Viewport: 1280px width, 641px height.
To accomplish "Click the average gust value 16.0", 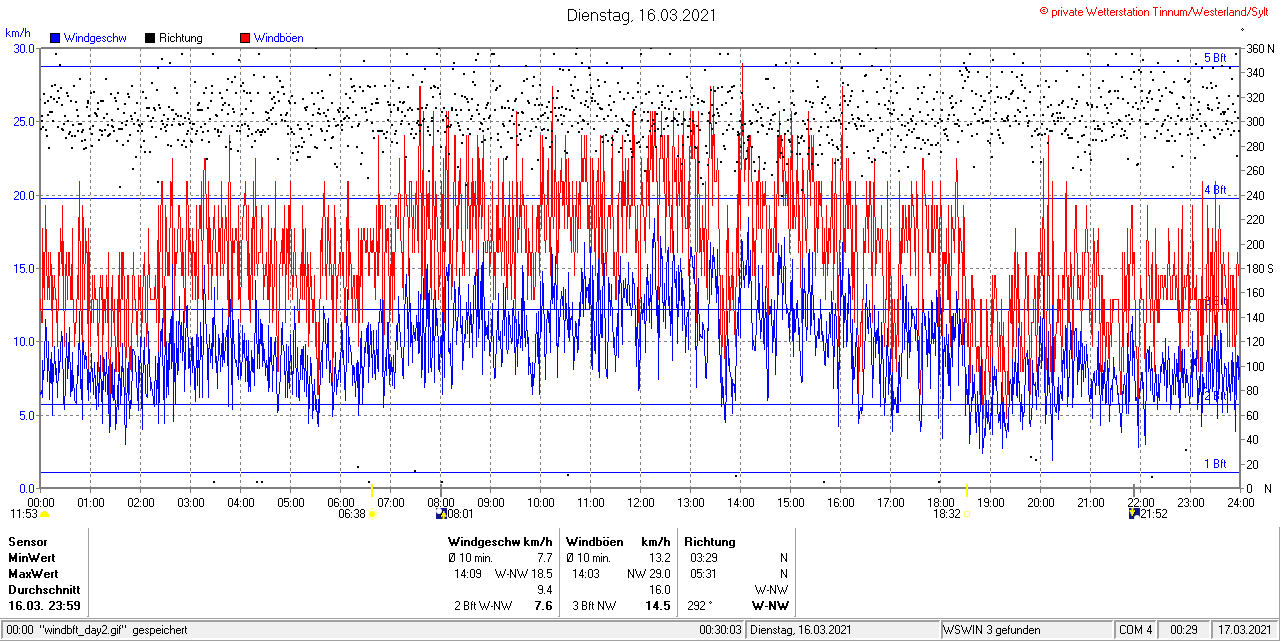I will pos(659,589).
